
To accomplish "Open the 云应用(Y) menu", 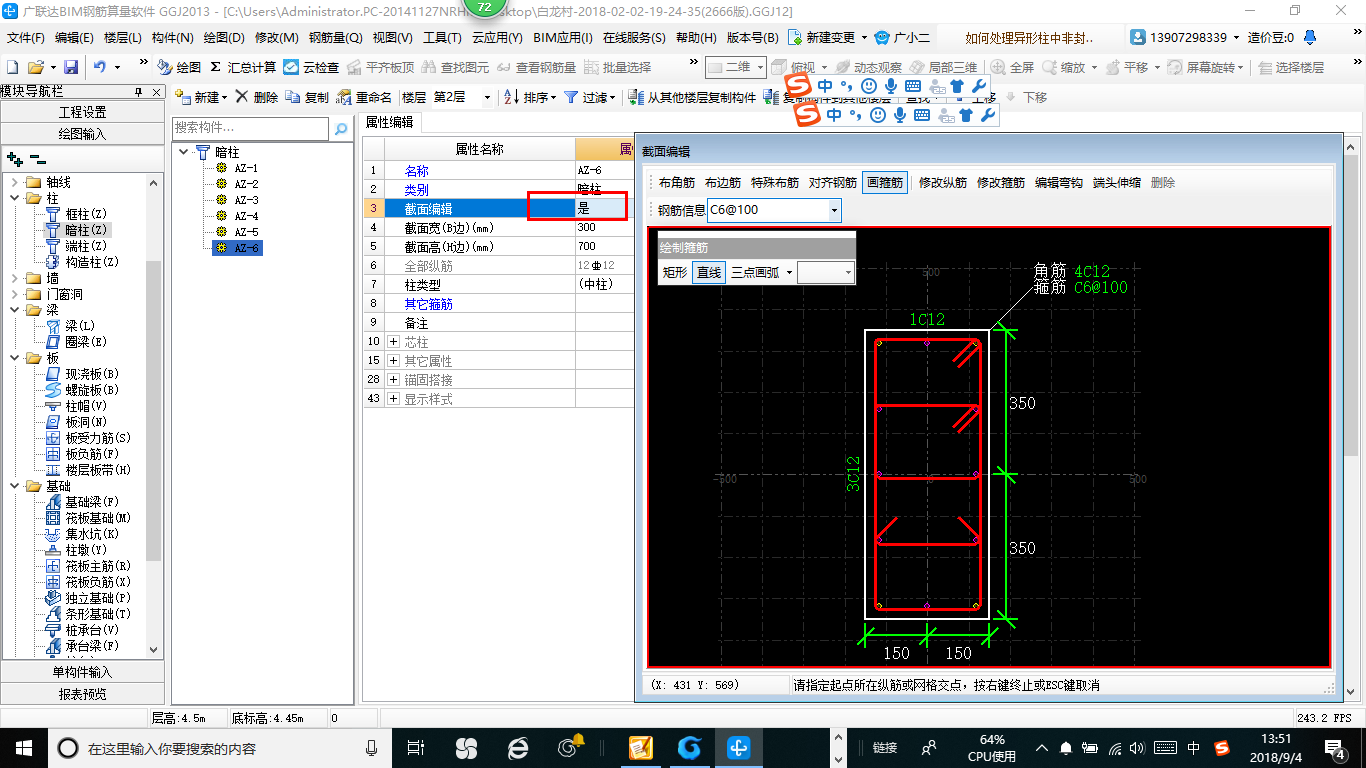I will pos(497,38).
